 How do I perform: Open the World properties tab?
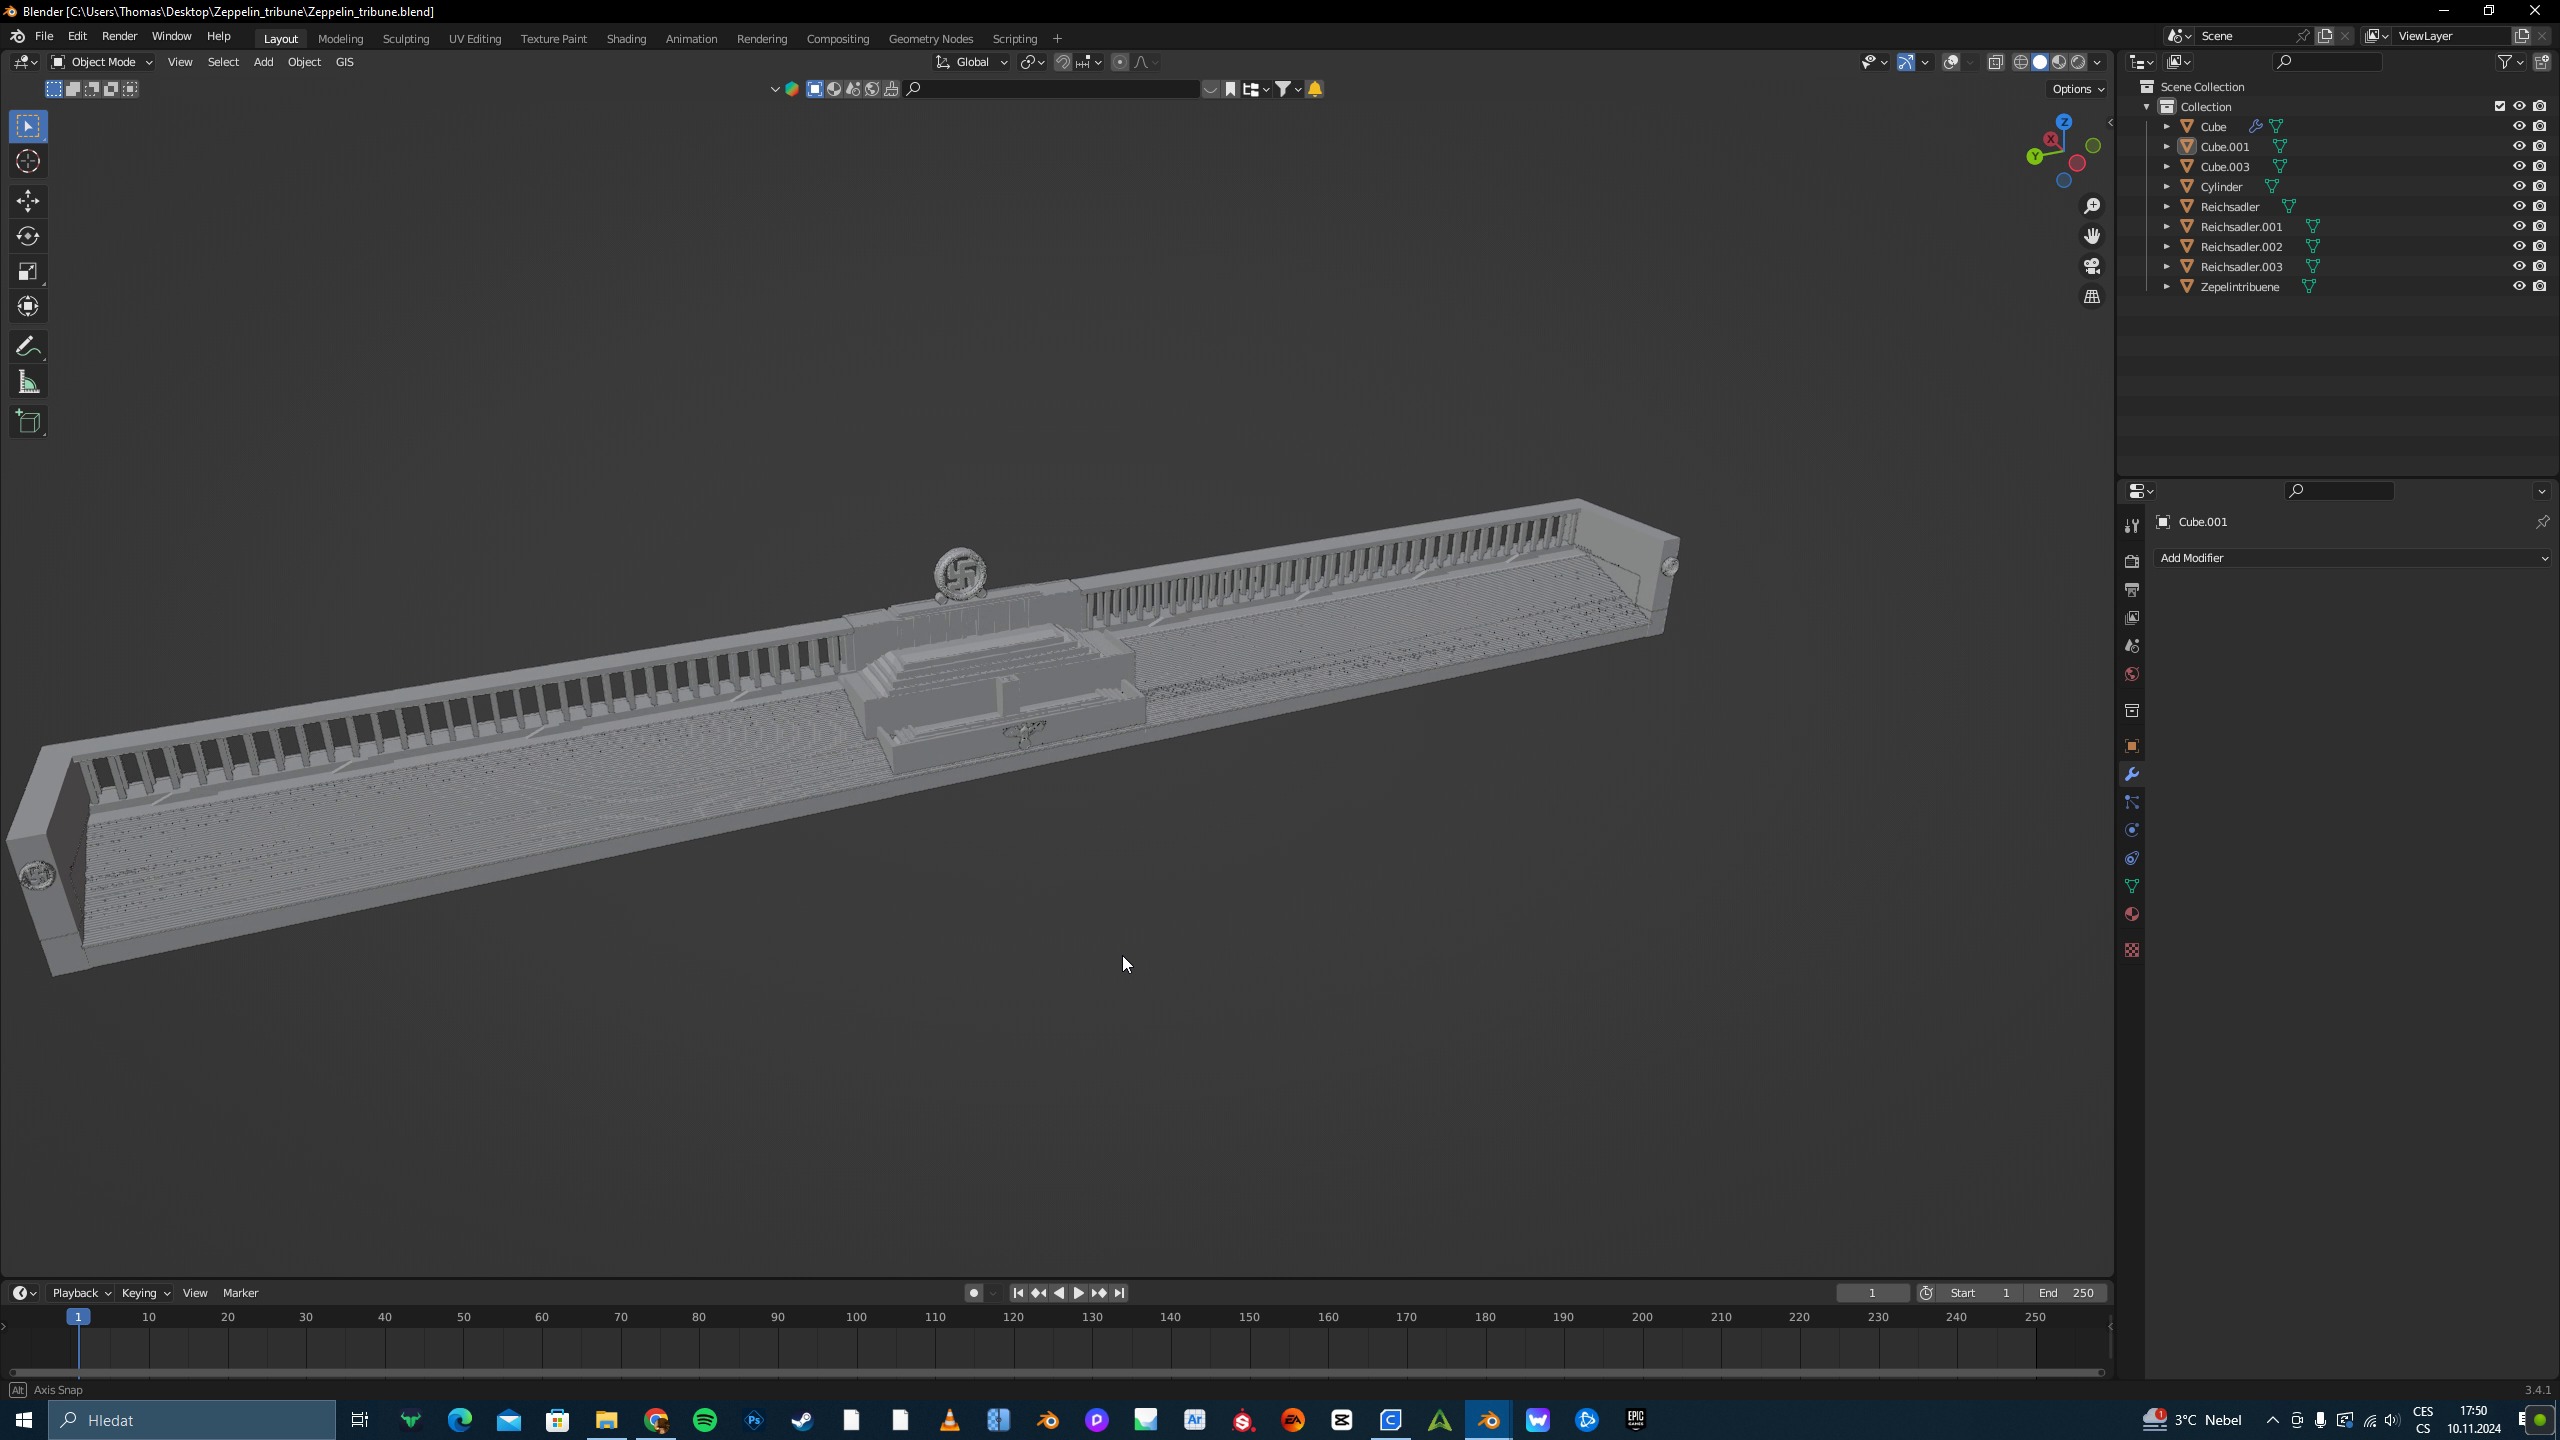tap(2132, 674)
